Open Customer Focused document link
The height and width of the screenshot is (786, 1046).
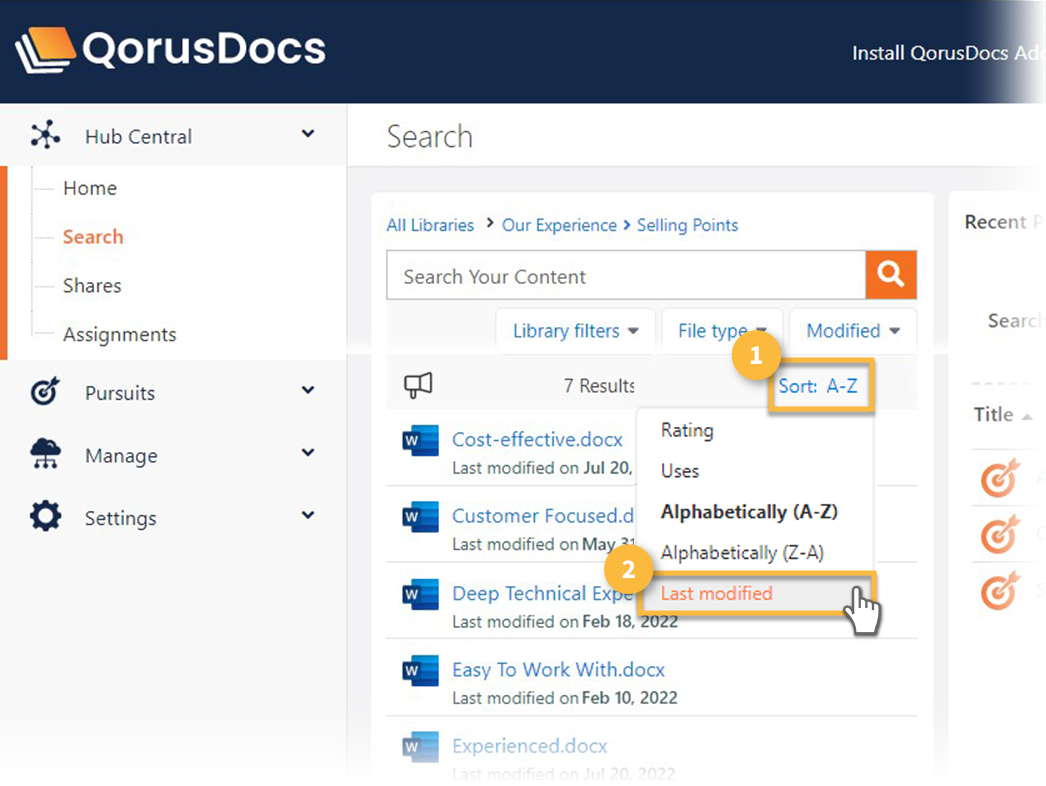tap(542, 516)
